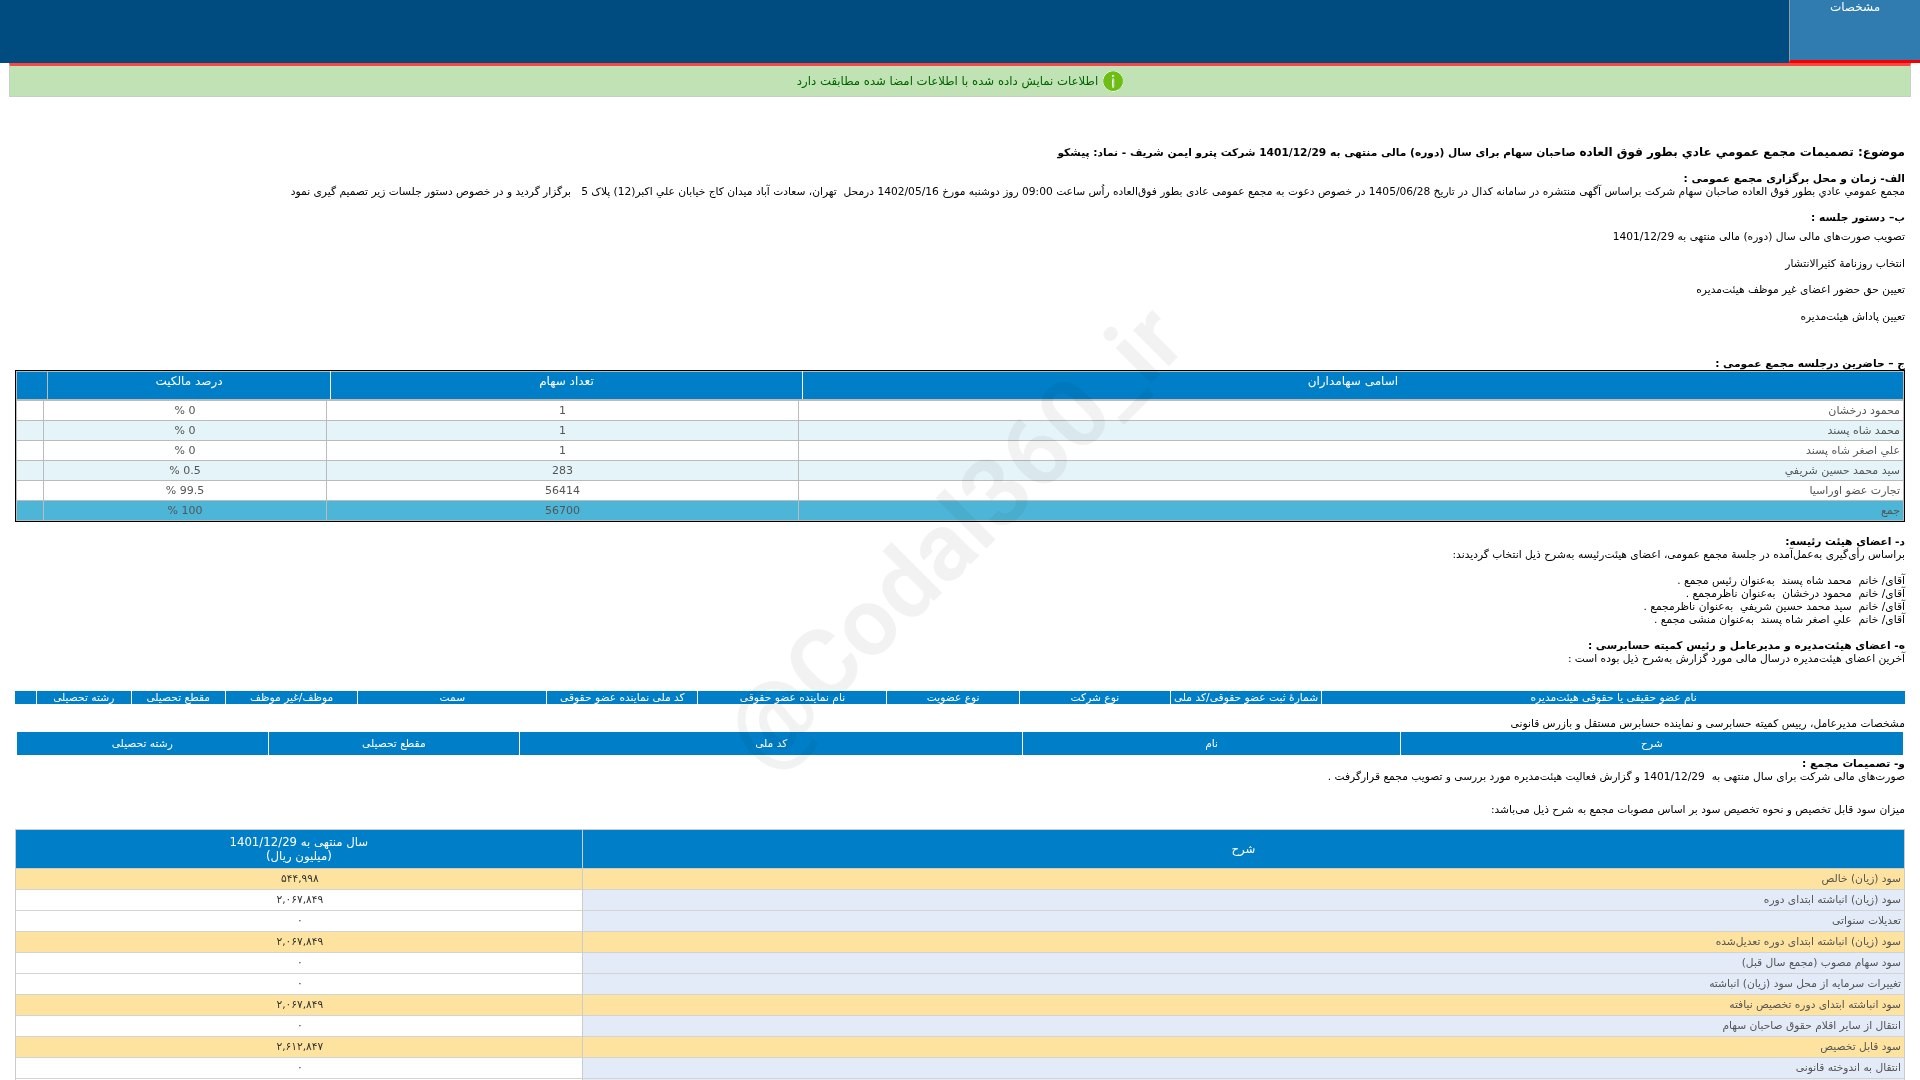Click ownership percentage 99.5 %
This screenshot has width=1920, height=1080.
[185, 491]
